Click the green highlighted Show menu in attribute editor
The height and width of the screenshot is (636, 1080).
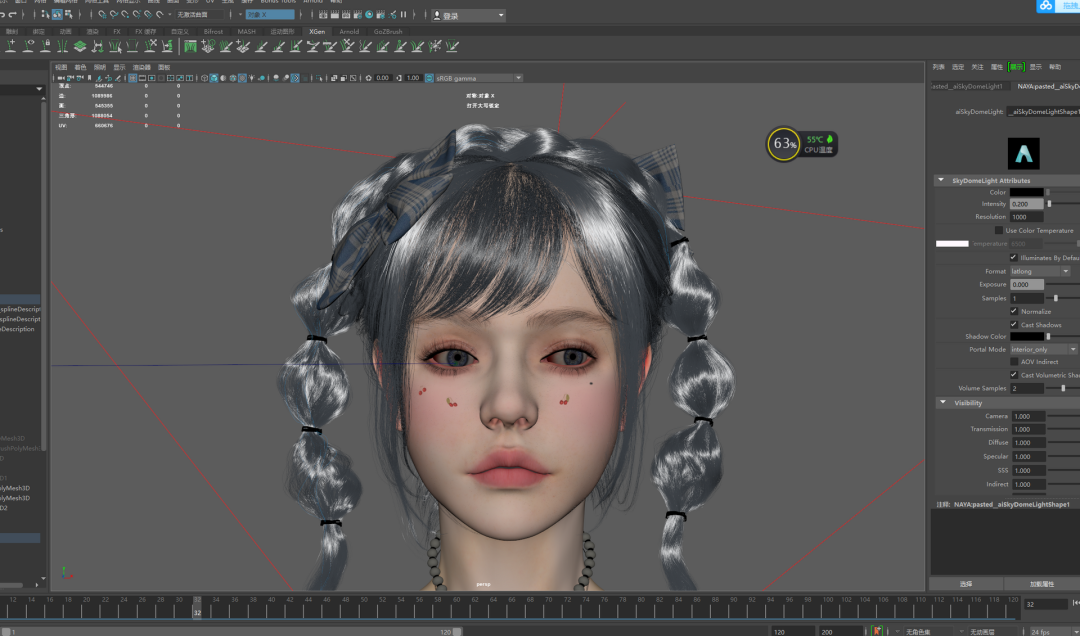coord(1016,67)
